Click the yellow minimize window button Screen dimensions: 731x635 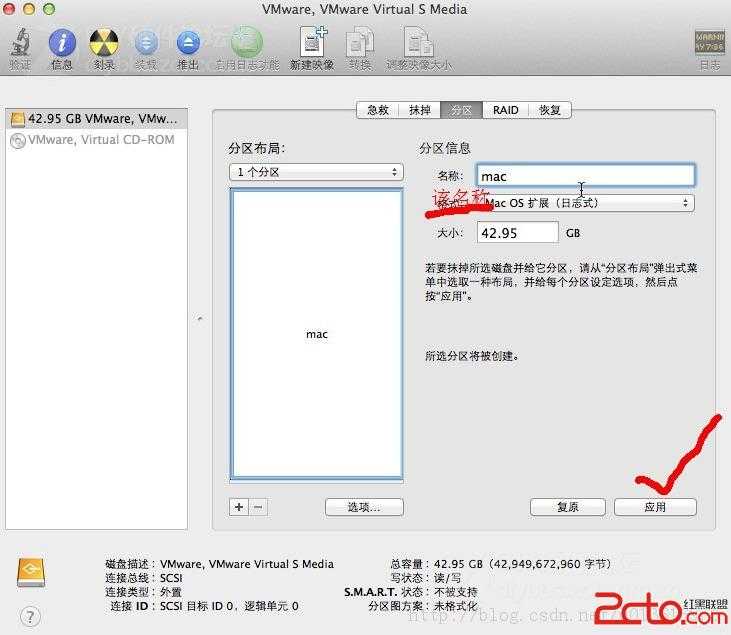point(29,8)
